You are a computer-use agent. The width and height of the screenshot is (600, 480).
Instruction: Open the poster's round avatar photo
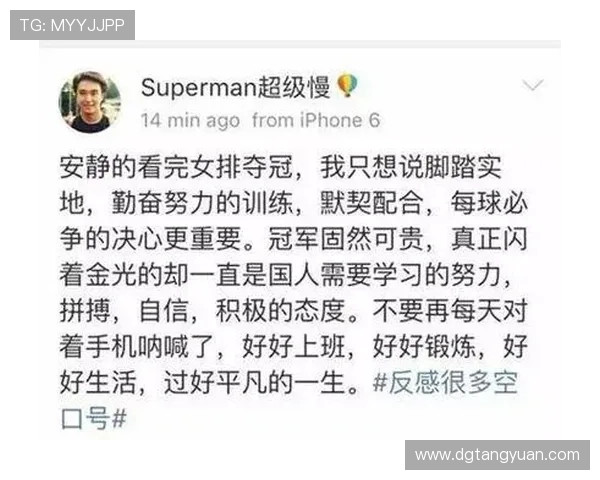[x=90, y=102]
